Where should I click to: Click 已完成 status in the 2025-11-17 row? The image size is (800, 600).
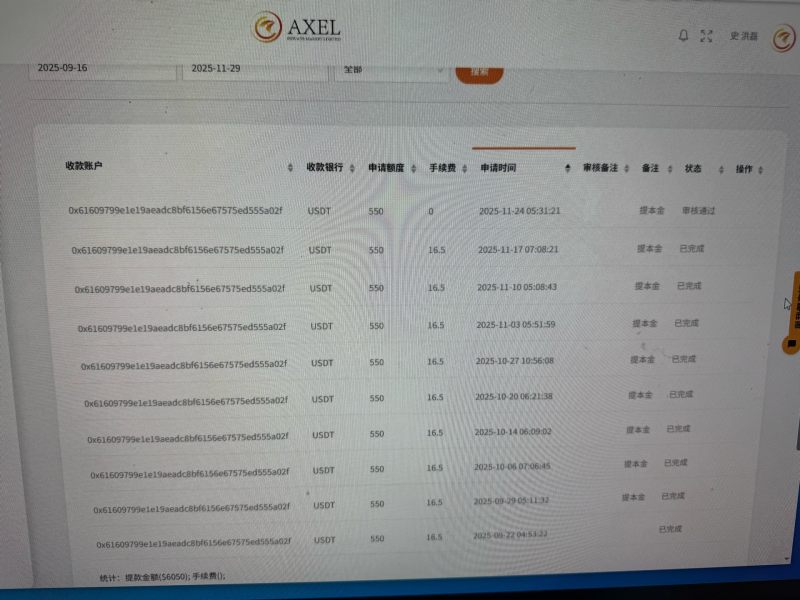pos(692,248)
